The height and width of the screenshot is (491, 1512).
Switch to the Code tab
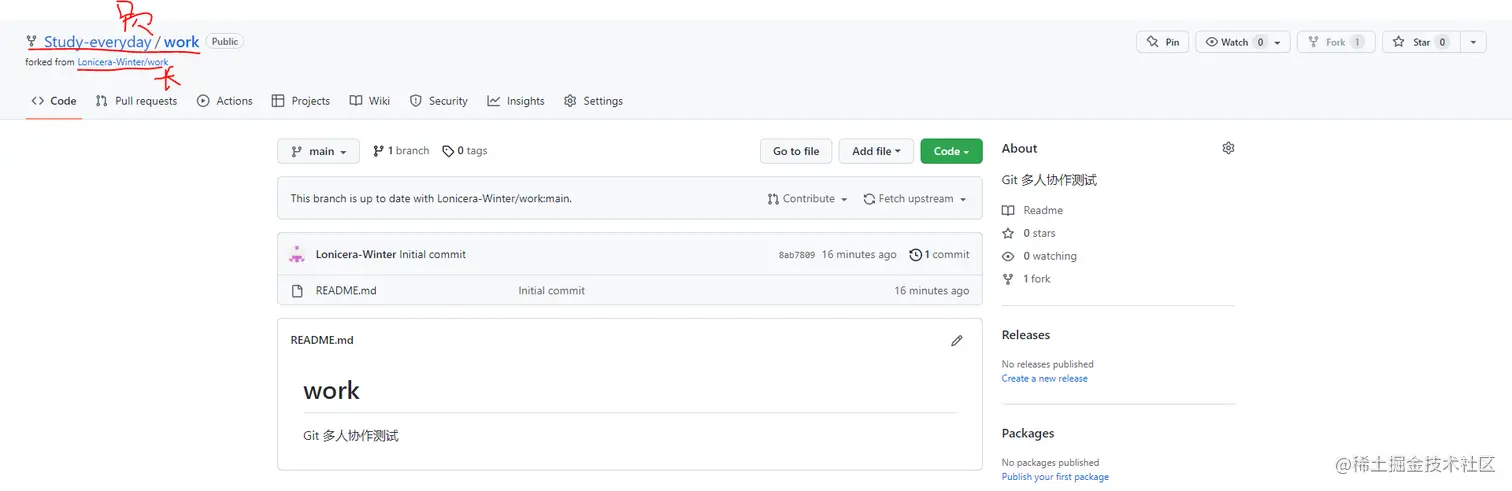[x=54, y=101]
